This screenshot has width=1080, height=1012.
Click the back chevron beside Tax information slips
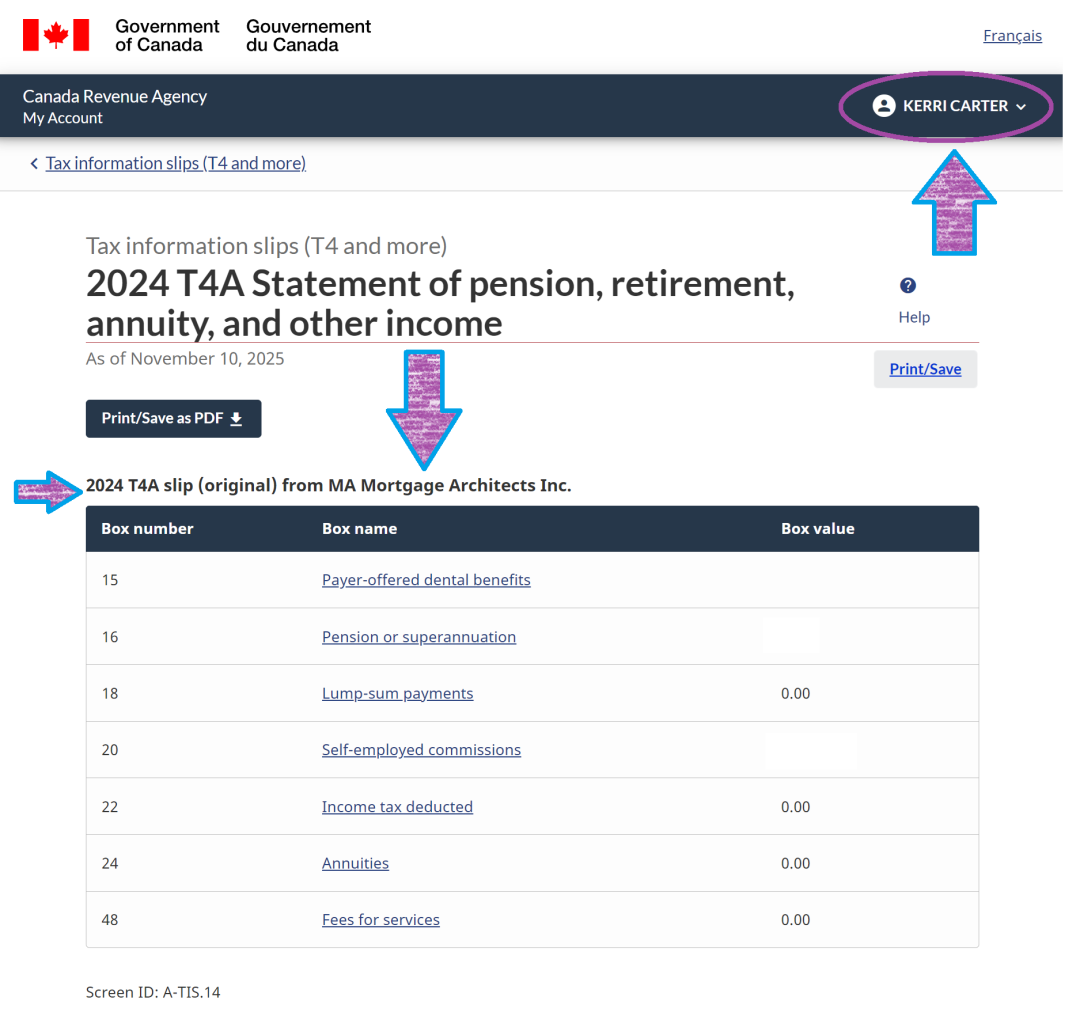34,164
